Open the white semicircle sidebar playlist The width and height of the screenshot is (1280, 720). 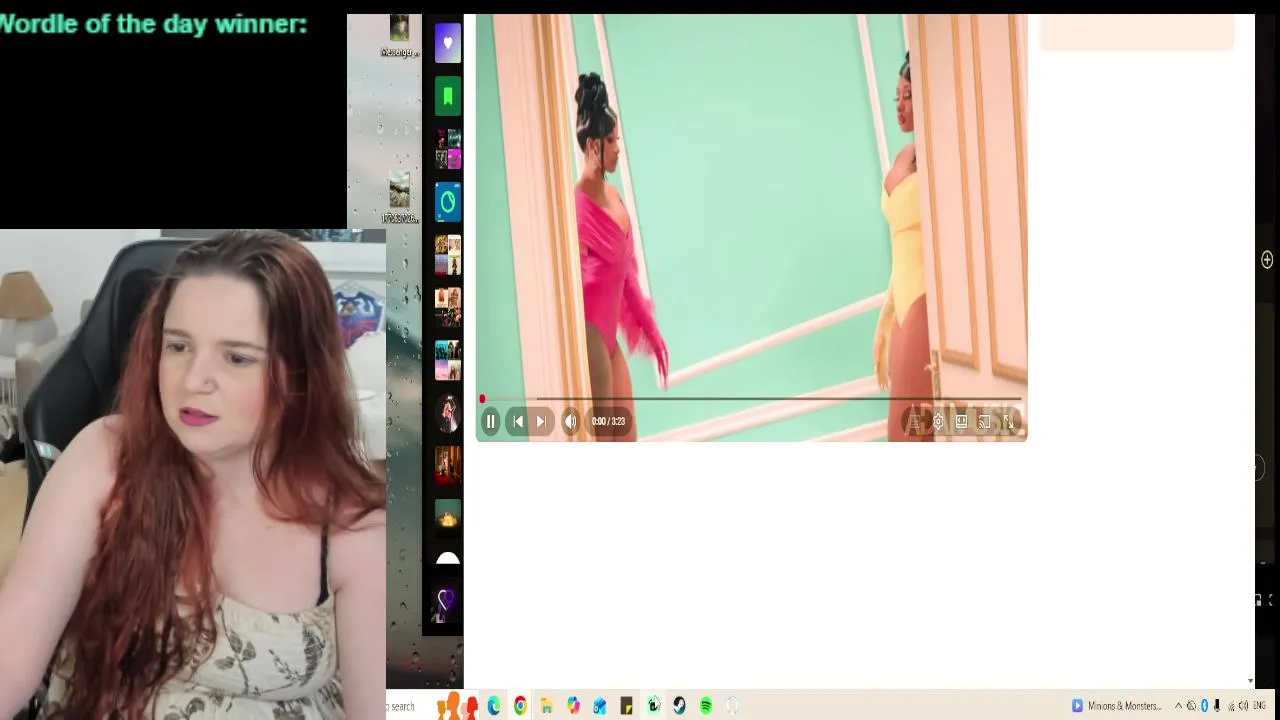pos(448,558)
